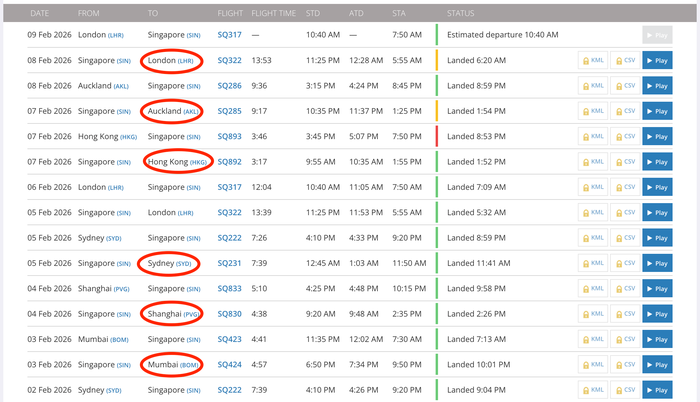Play flight SQ285 to Auckland

pyautogui.click(x=657, y=111)
